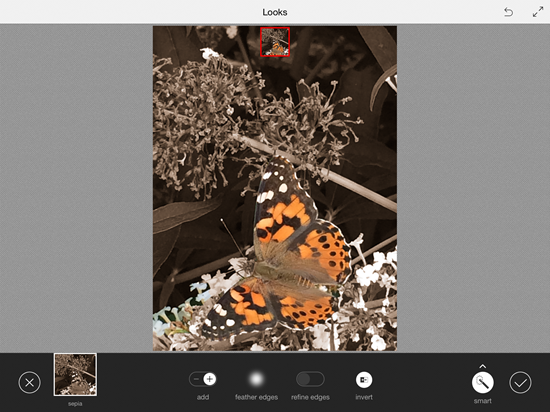
Task: Confirm changes with the checkmark button
Action: click(520, 383)
